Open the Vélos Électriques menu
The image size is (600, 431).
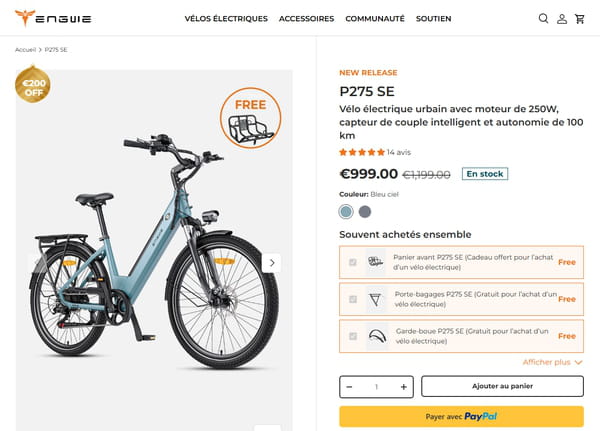click(x=226, y=18)
